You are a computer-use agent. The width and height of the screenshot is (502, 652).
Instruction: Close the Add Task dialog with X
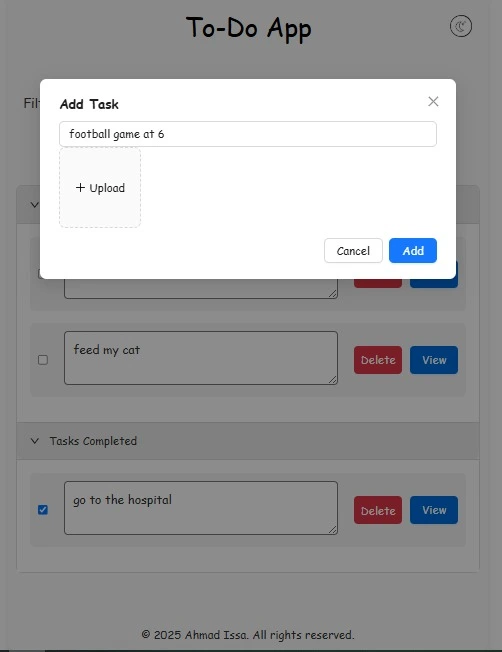coord(433,101)
